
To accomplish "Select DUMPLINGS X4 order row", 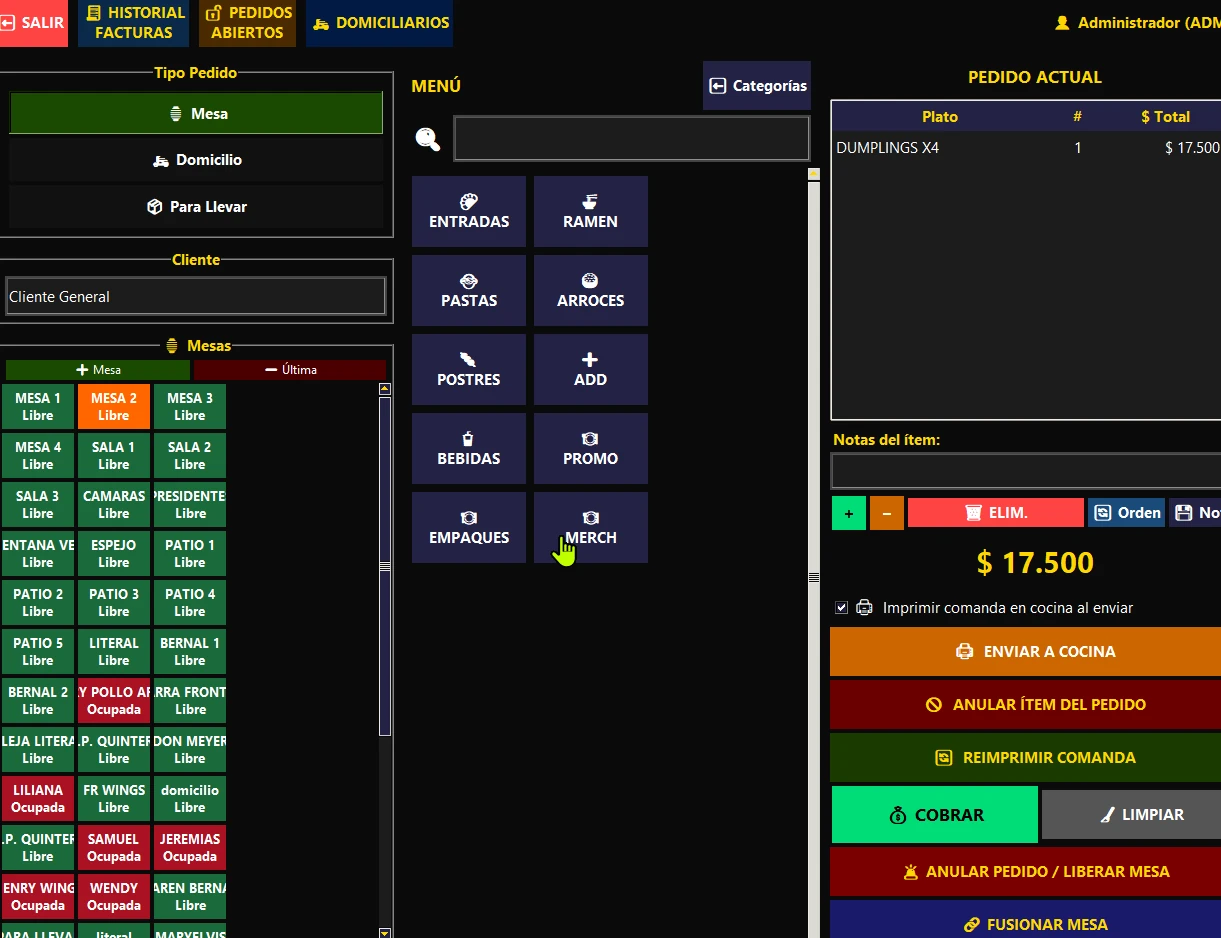I will coord(1027,148).
